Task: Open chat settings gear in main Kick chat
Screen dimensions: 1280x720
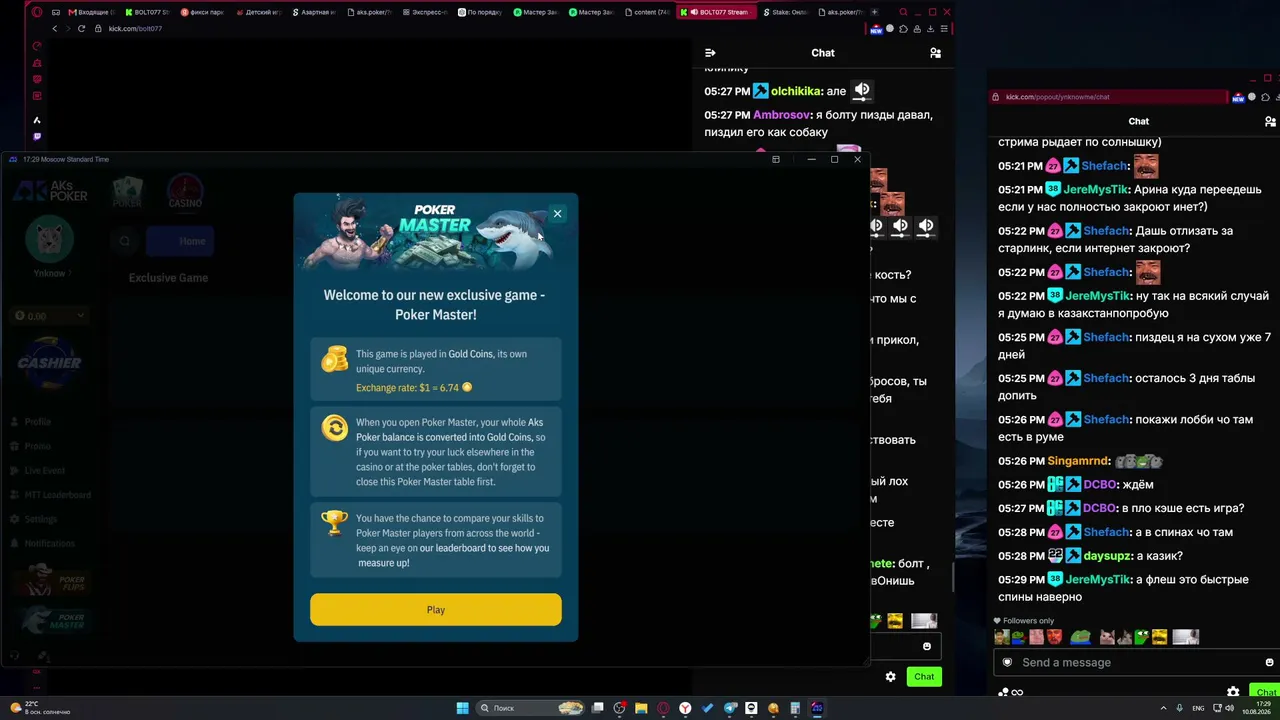Action: tap(890, 677)
